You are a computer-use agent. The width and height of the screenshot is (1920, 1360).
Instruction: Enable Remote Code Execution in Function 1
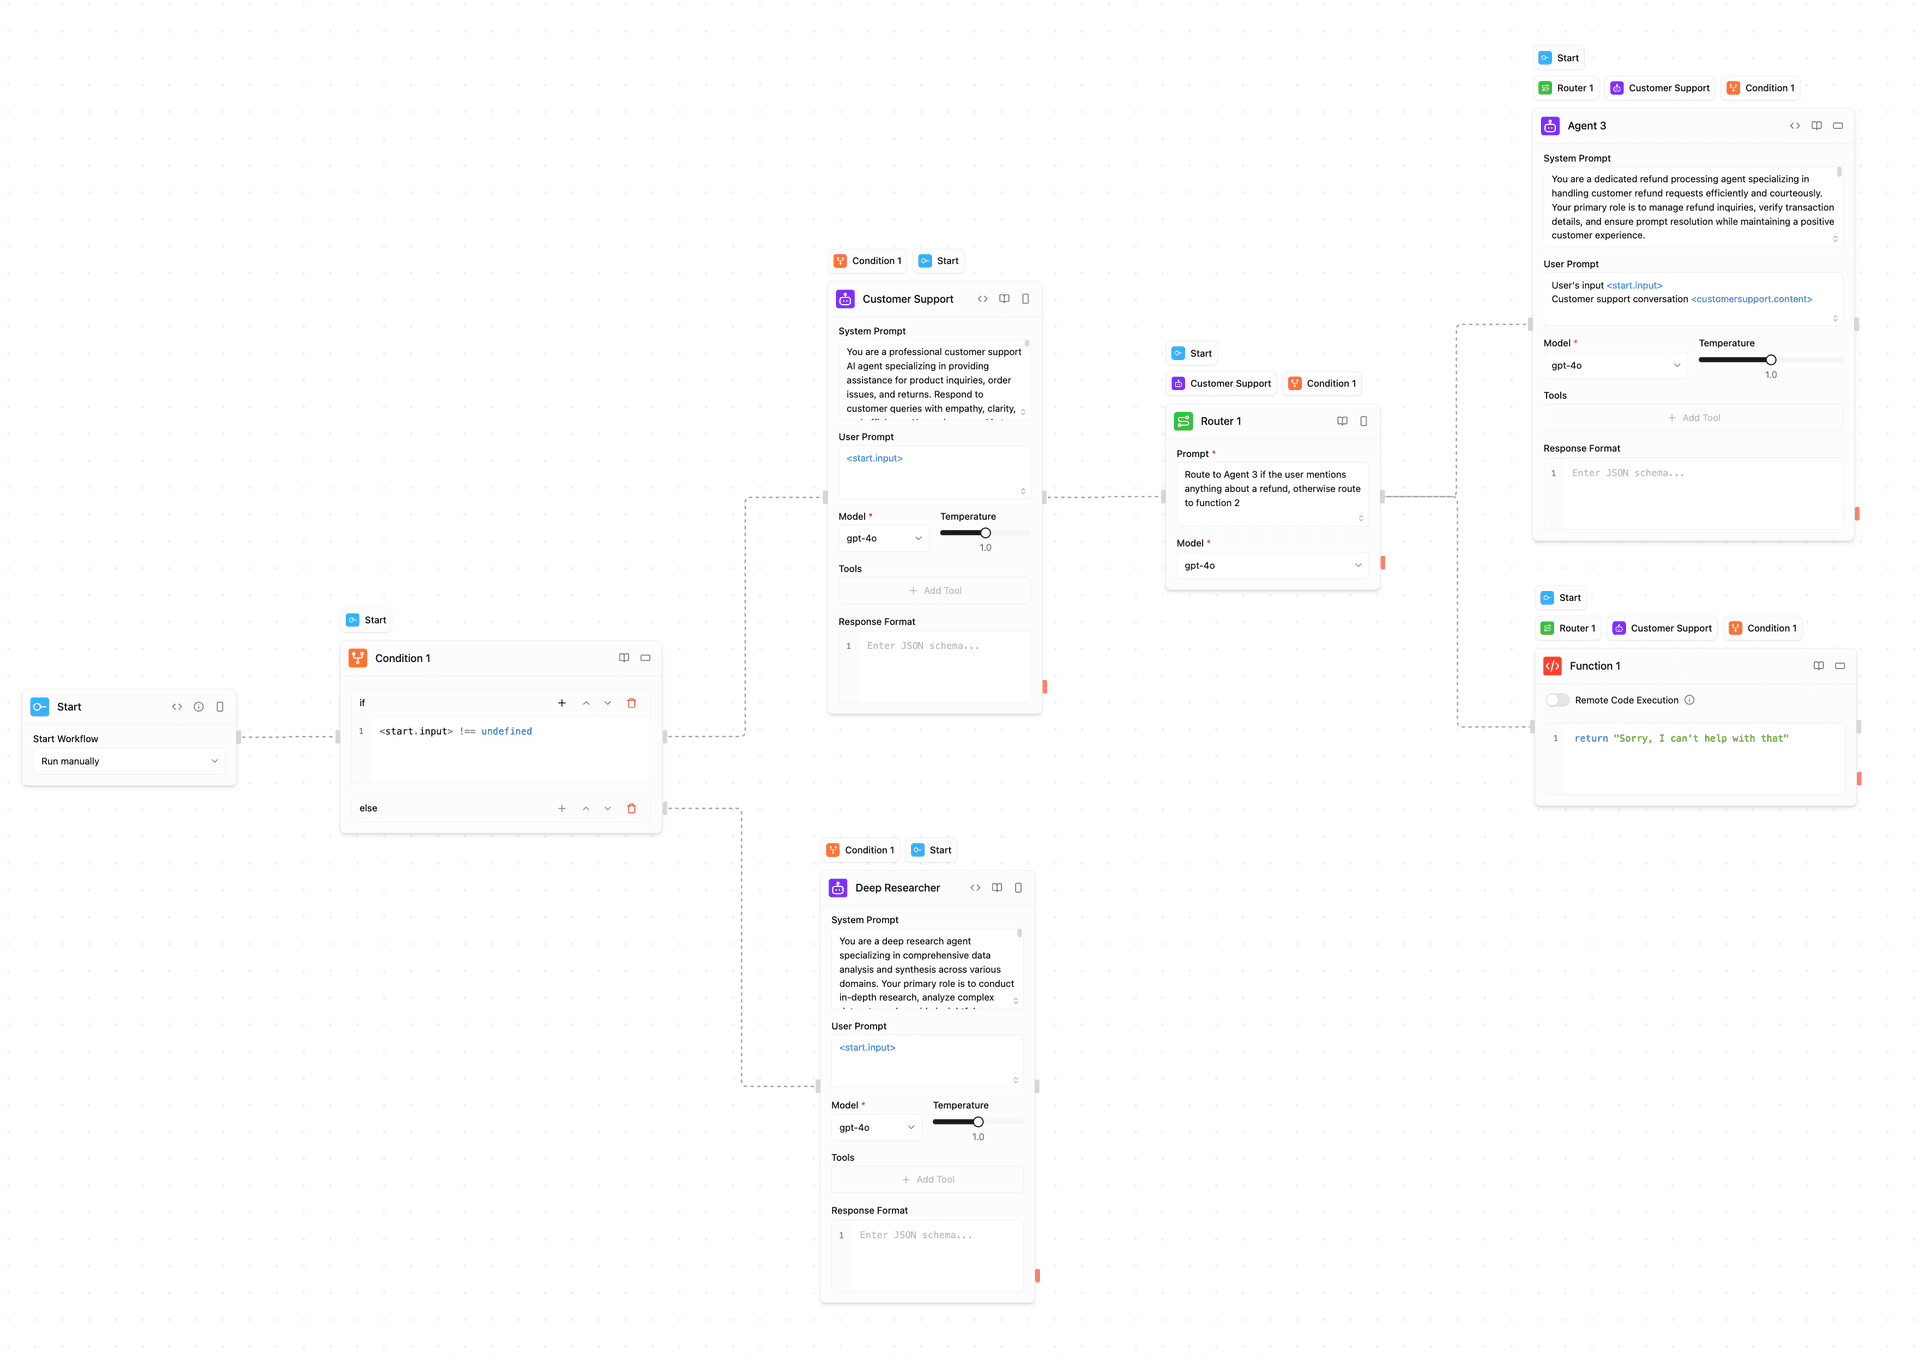(x=1557, y=700)
